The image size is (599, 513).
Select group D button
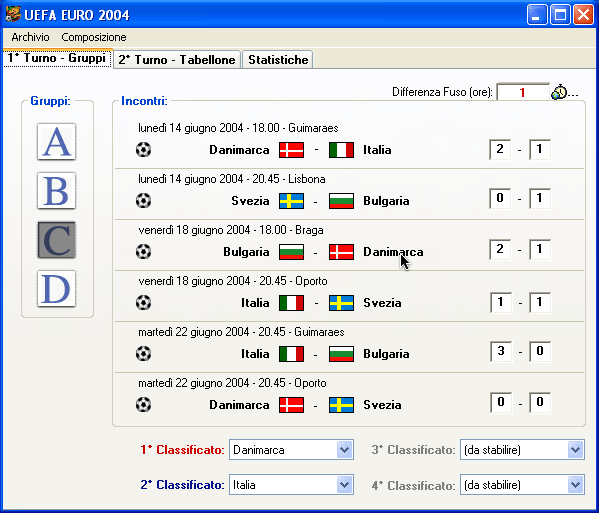pos(57,288)
